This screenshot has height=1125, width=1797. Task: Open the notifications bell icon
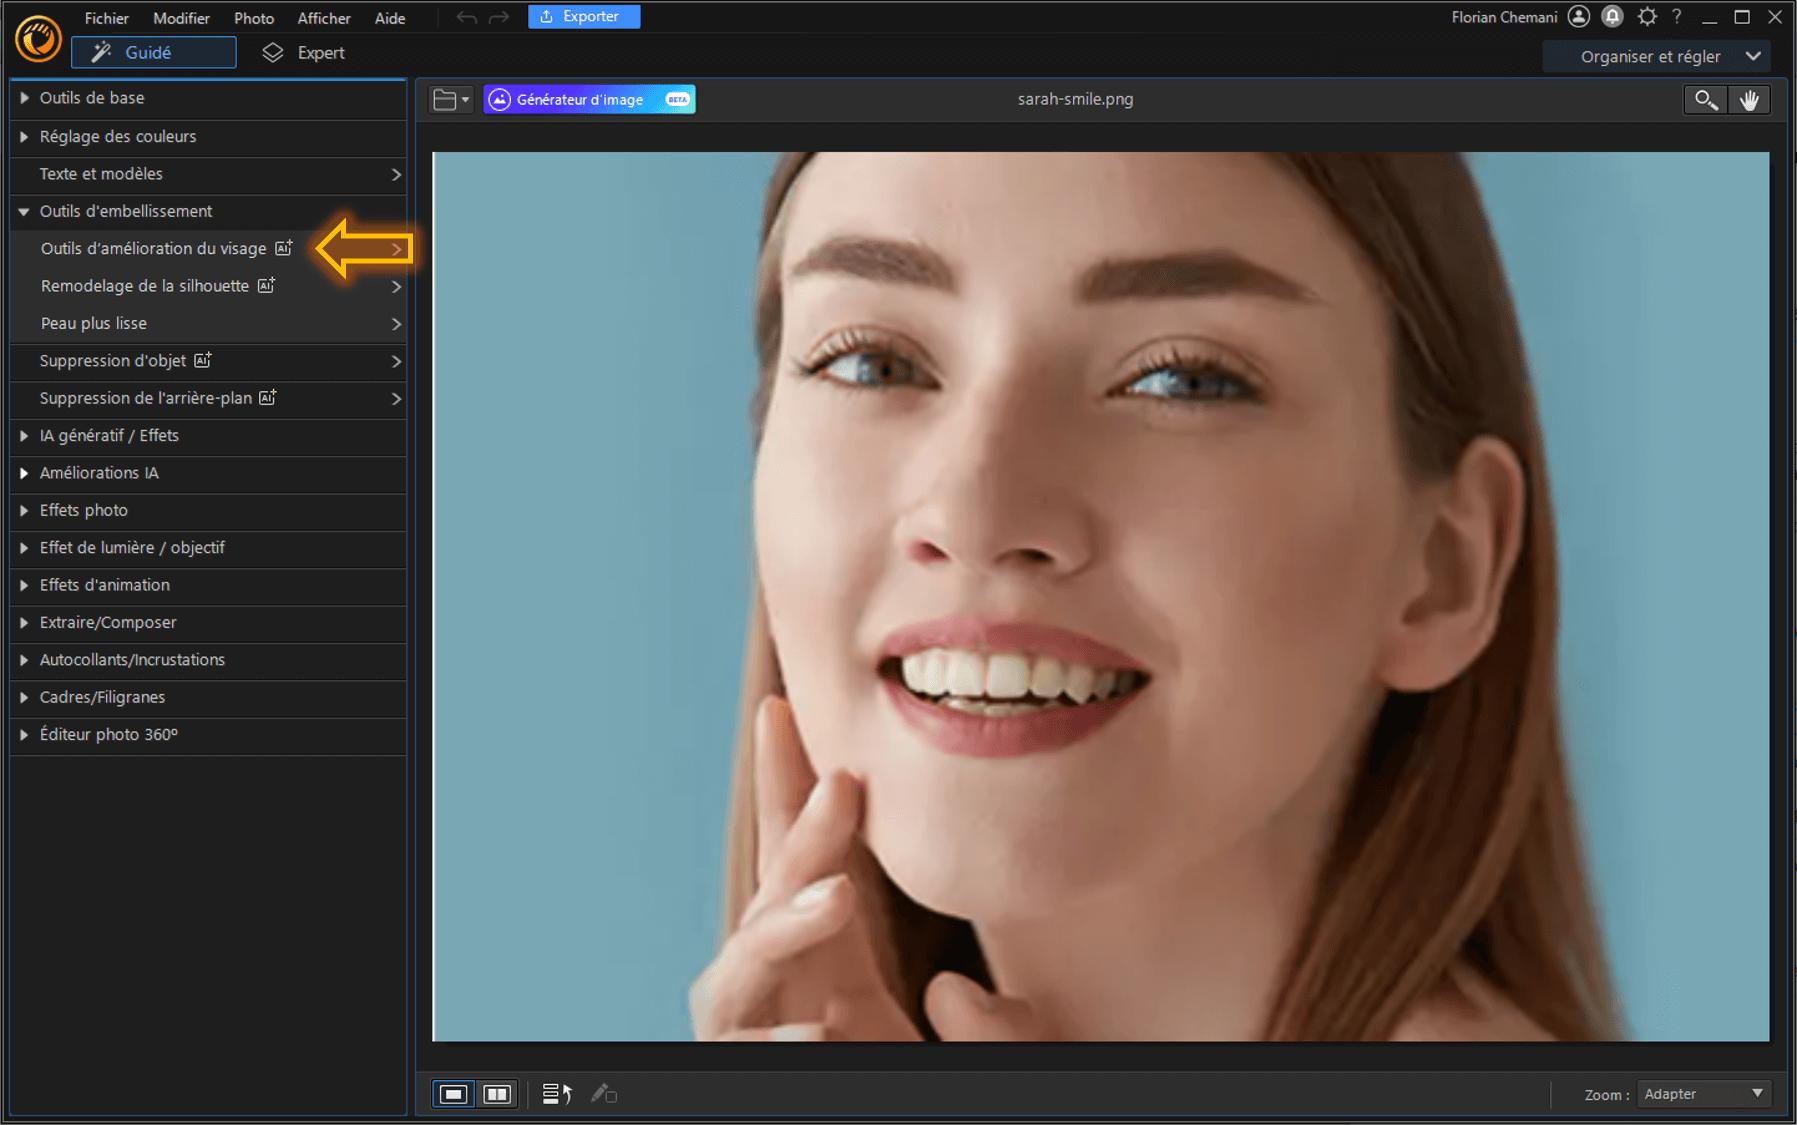pyautogui.click(x=1611, y=16)
